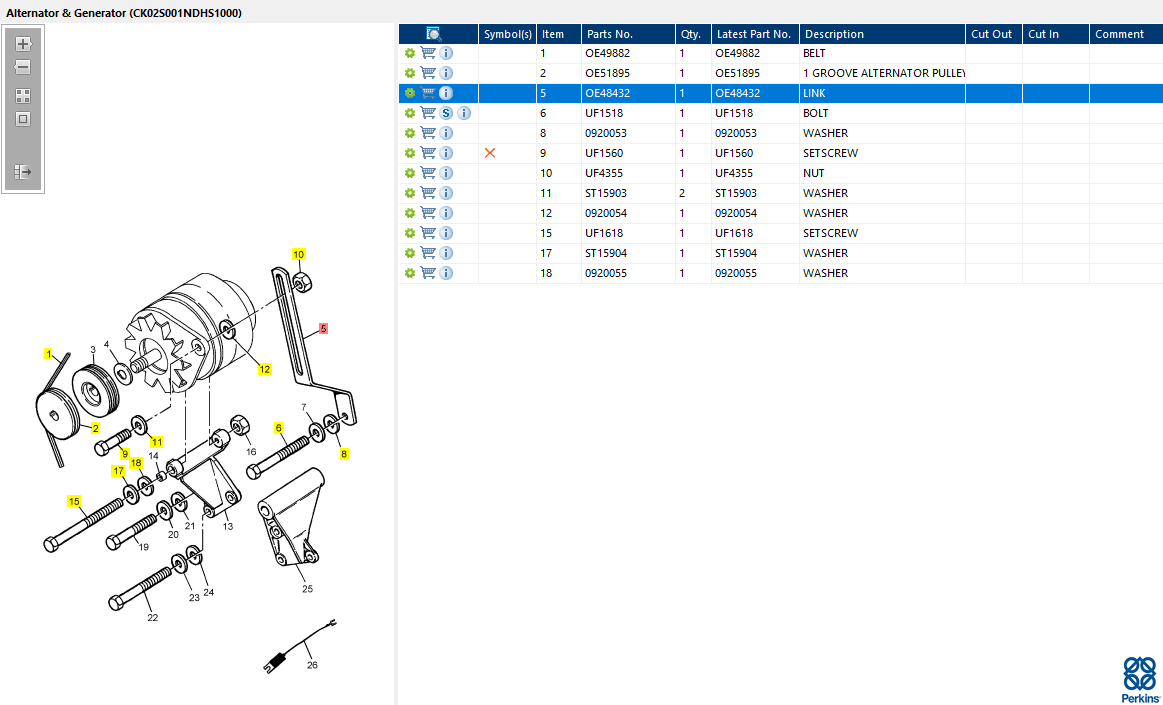Add NUT UF4355 to cart
Screen dimensions: 1163x705
tap(428, 173)
